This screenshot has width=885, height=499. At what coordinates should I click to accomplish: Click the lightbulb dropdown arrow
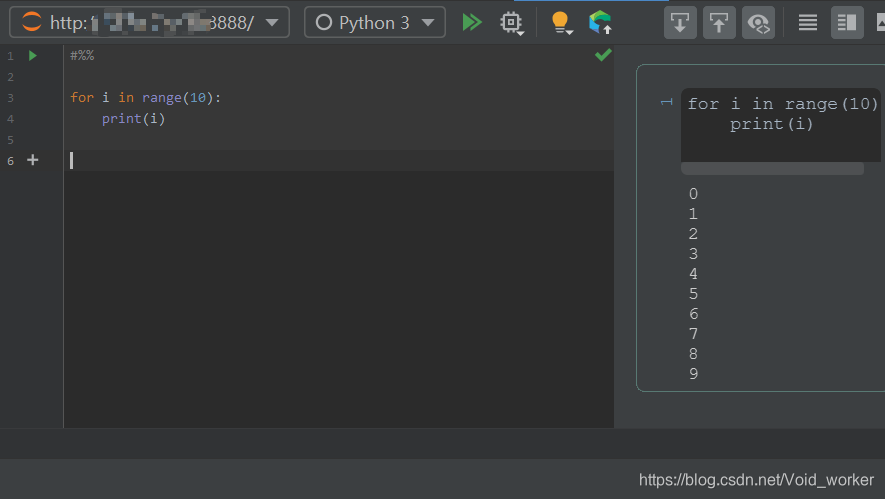pos(569,33)
